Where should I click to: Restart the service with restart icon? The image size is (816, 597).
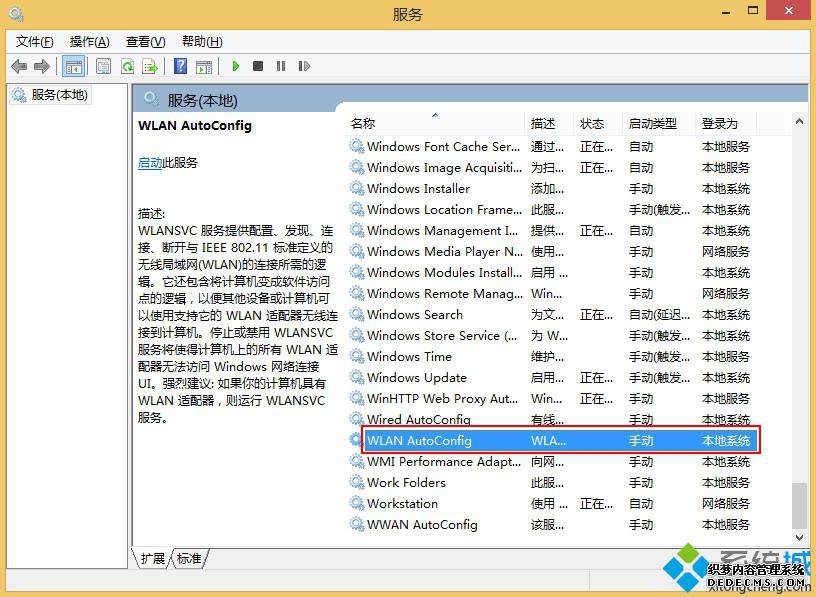click(x=304, y=66)
